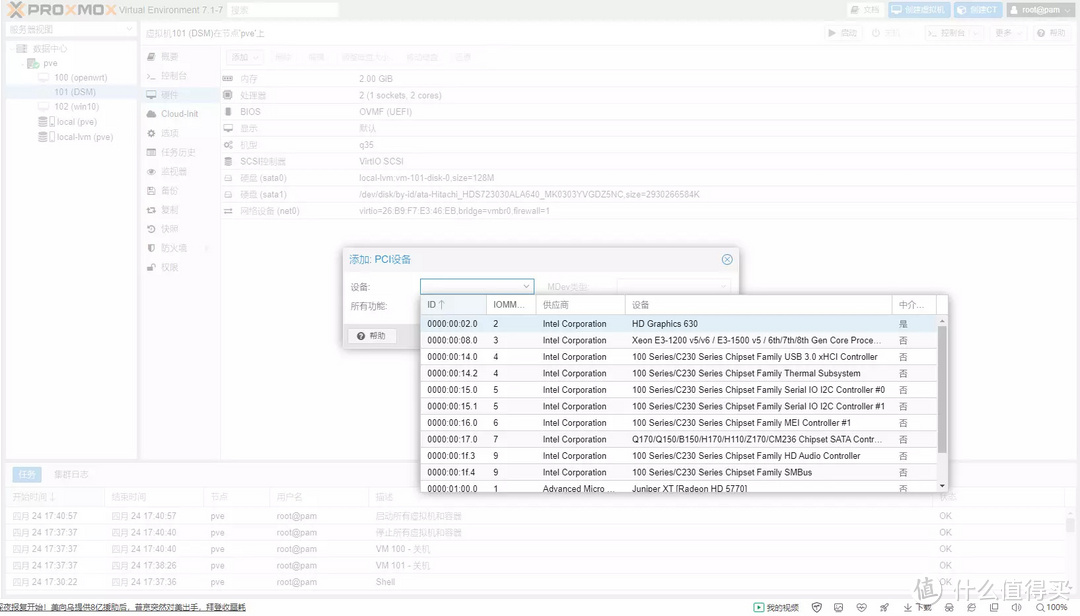The image size is (1080, 616).
Task: Open the 控制台 console toolbar dropdown
Action: coord(953,33)
